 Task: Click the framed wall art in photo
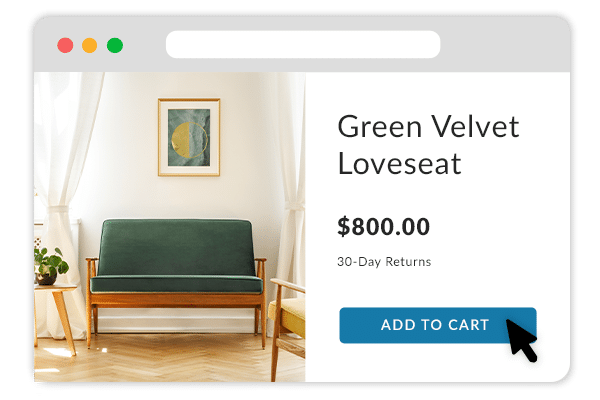click(x=189, y=137)
